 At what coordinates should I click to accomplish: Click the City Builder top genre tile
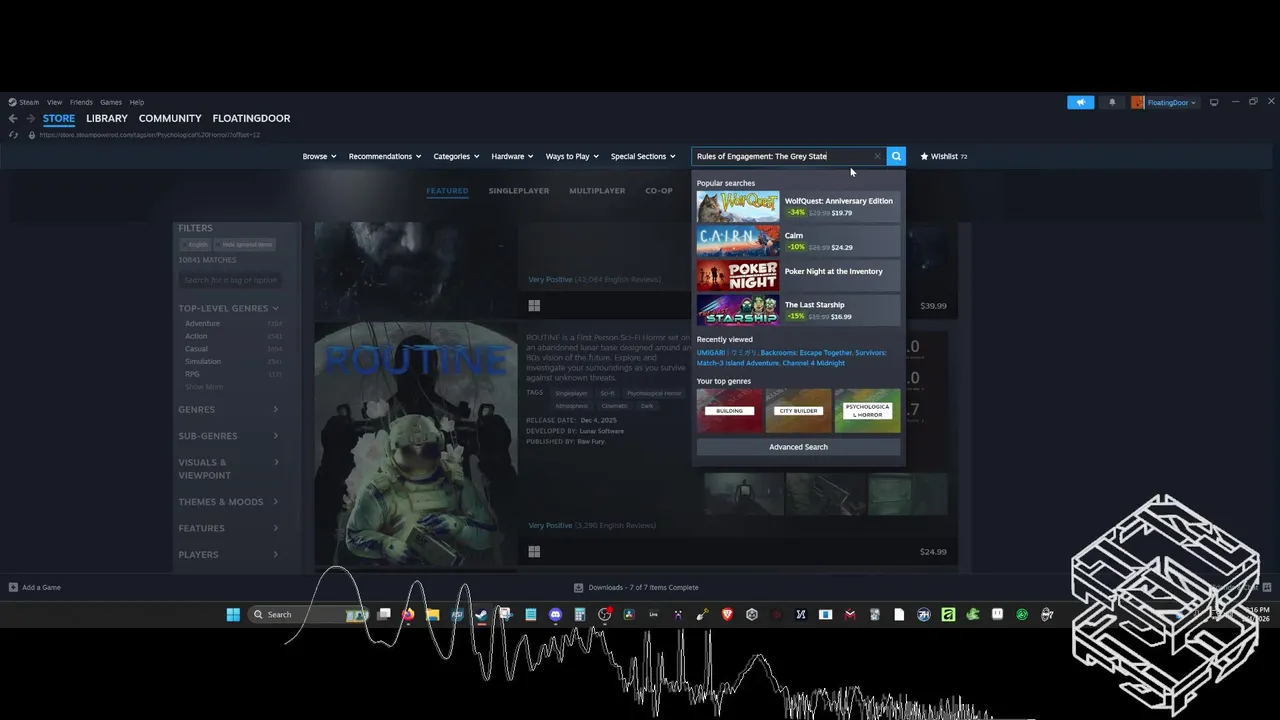(798, 411)
